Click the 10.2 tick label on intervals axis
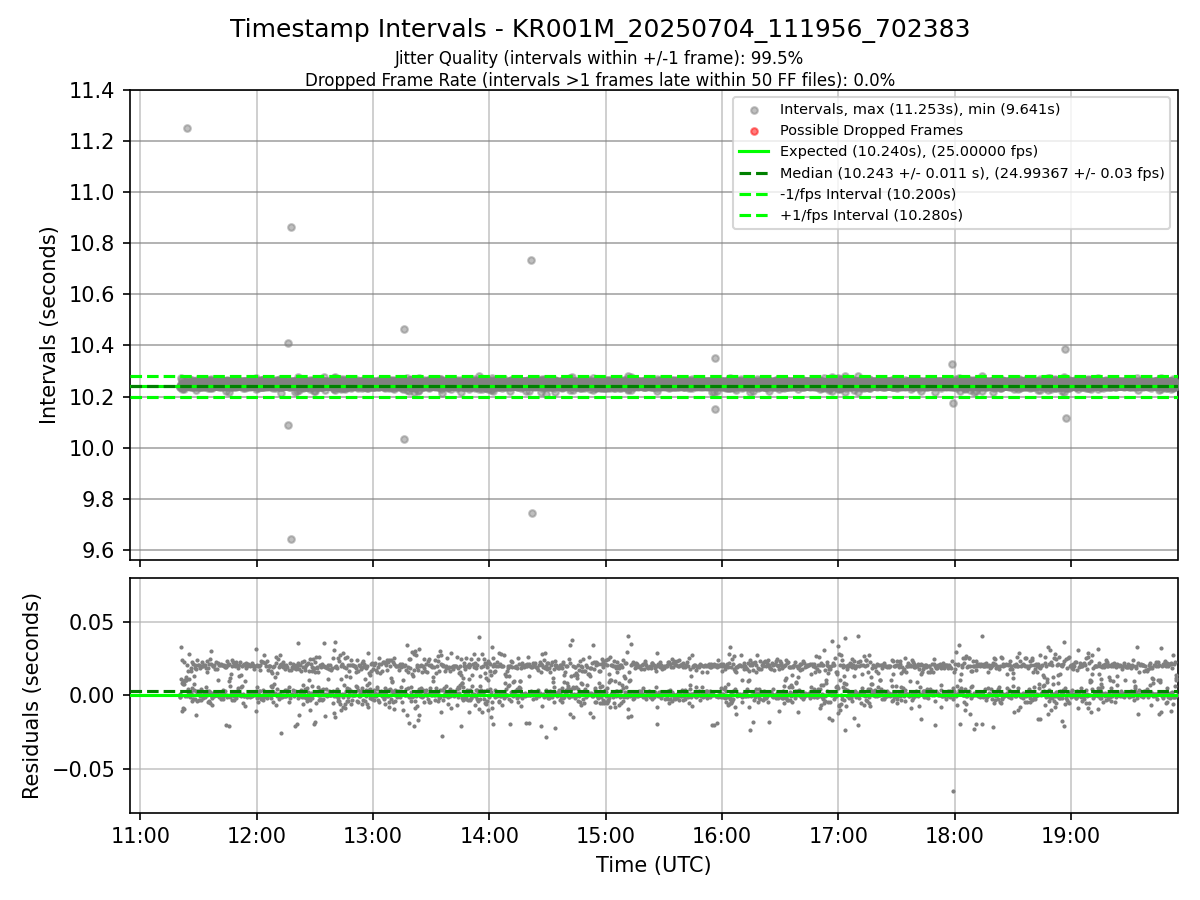 94,397
